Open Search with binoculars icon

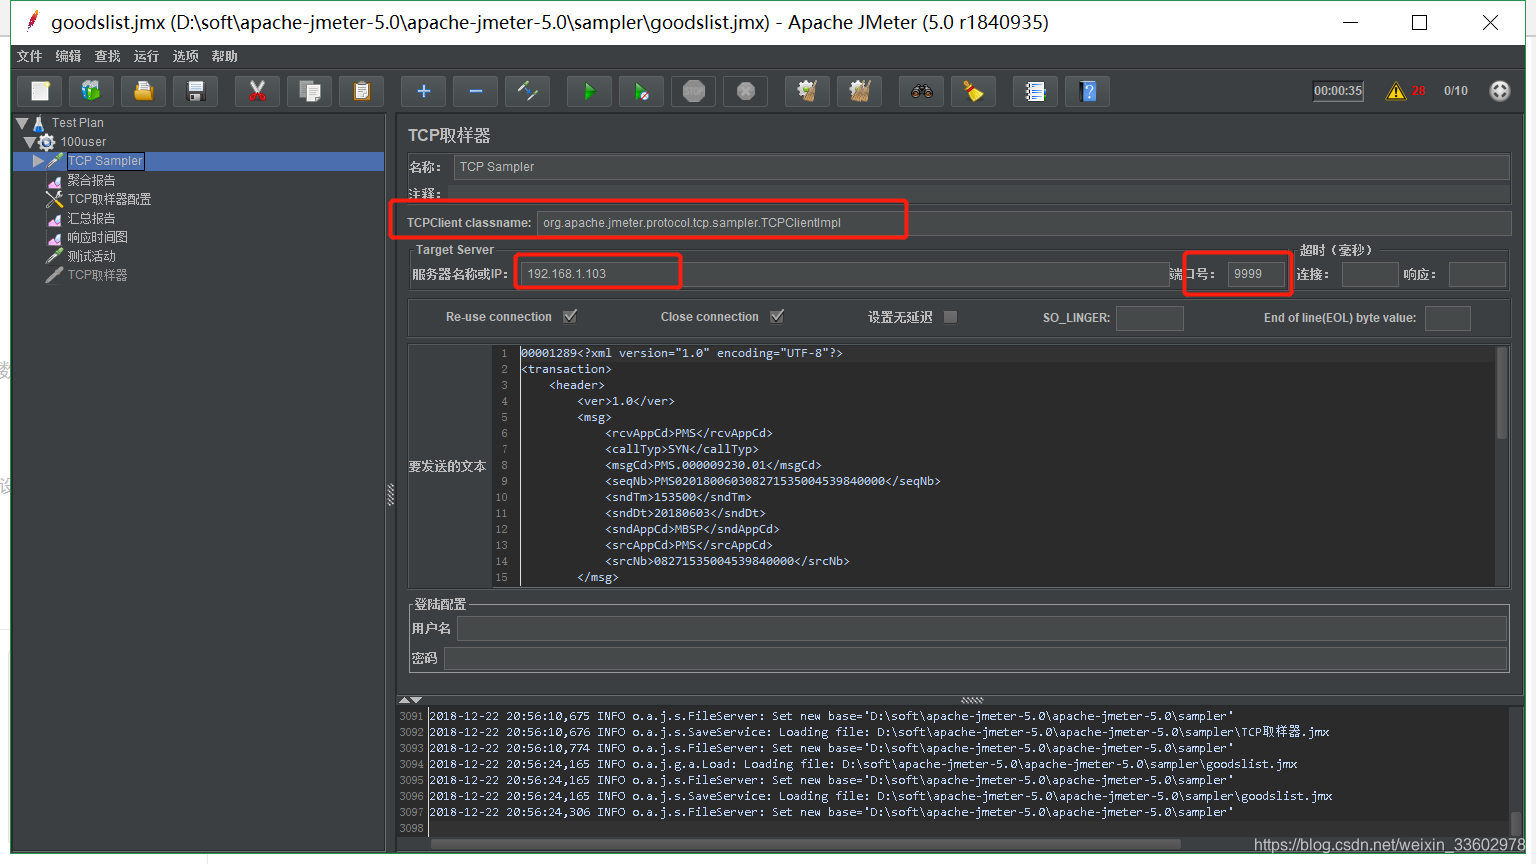(921, 91)
